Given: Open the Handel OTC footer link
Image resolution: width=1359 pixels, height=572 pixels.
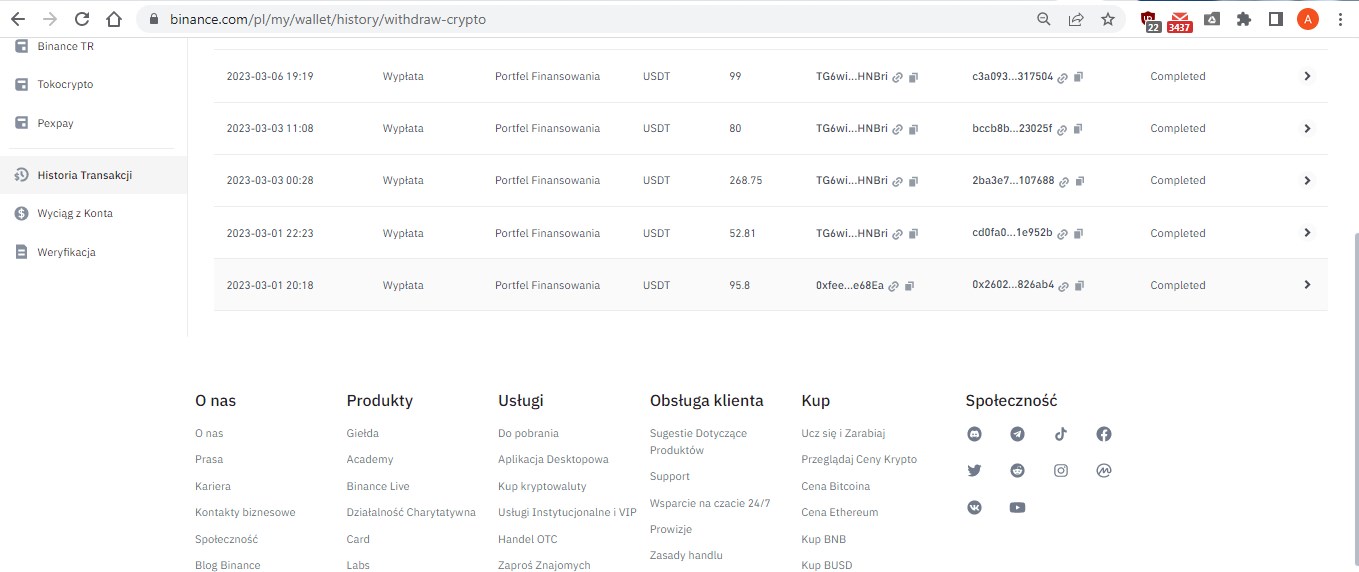Looking at the screenshot, I should (528, 539).
